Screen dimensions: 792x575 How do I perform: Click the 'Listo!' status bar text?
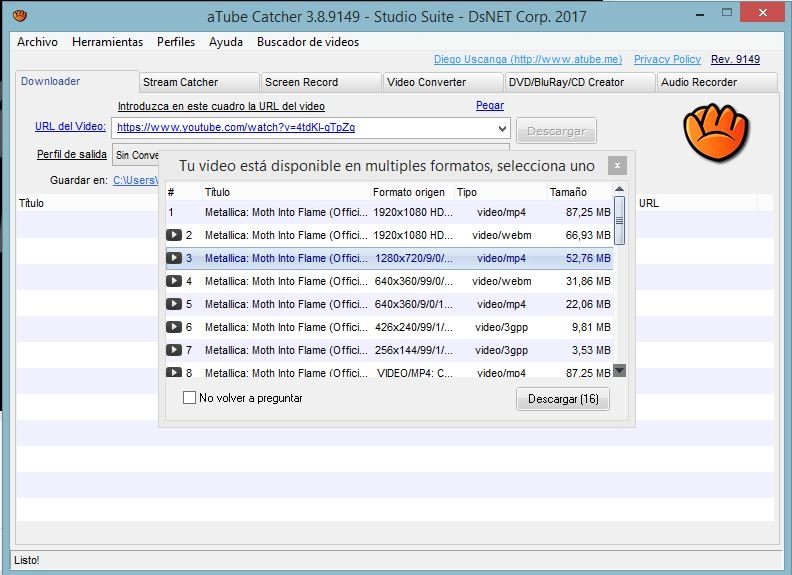27,560
